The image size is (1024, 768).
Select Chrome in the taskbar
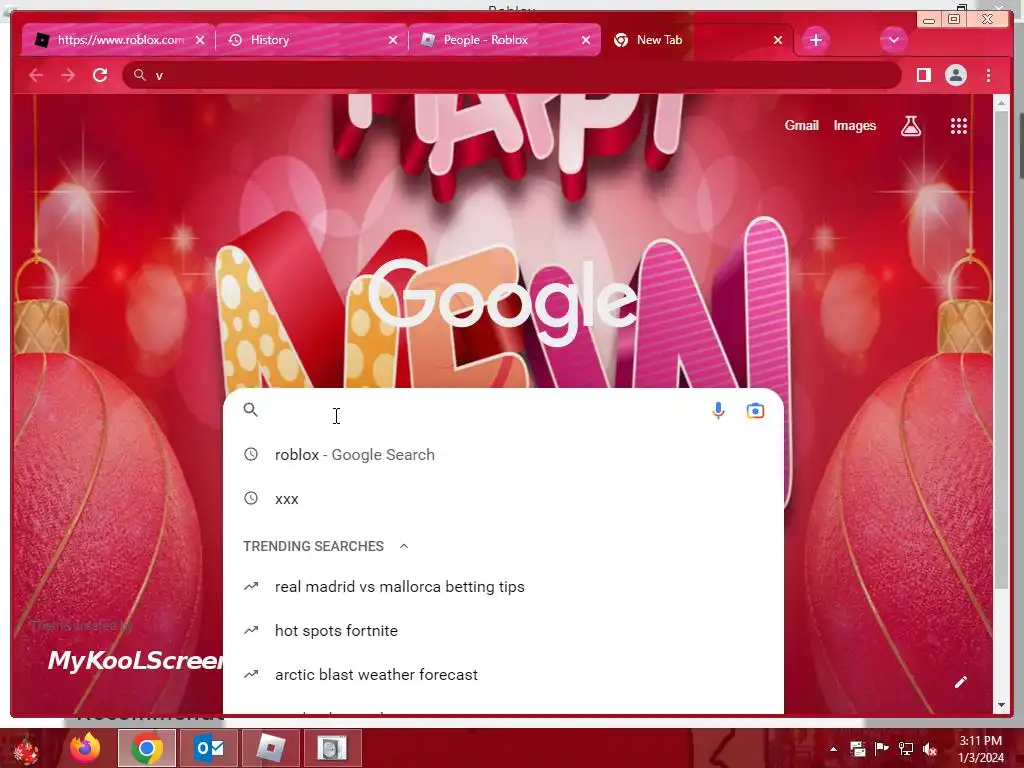coord(147,748)
